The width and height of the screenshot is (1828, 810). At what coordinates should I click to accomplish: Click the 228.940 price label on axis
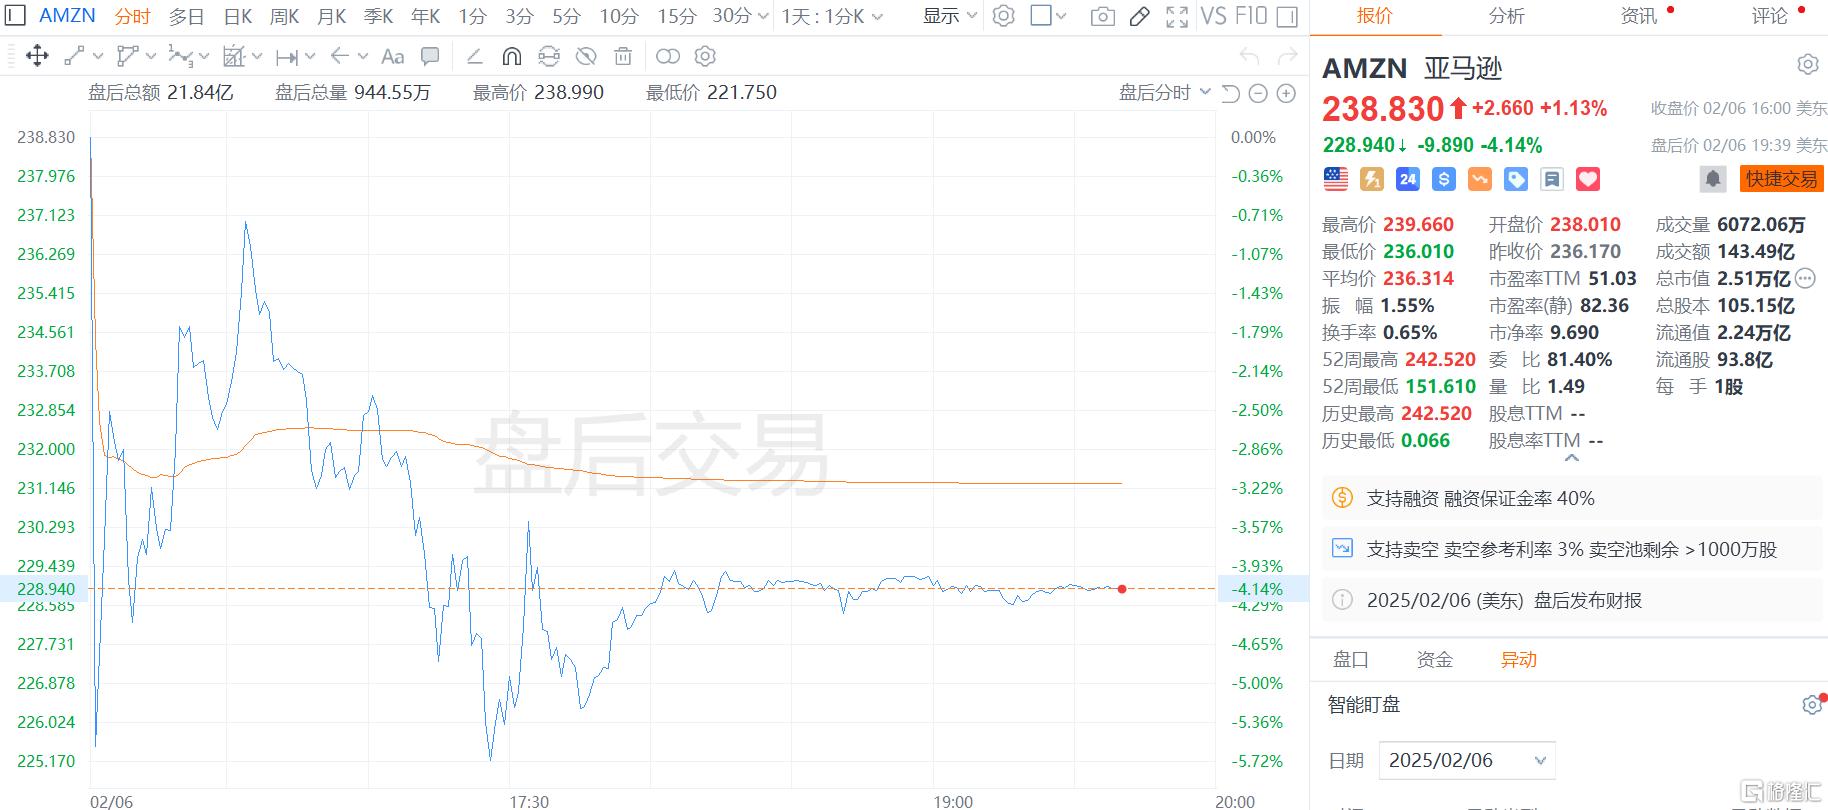pos(46,589)
